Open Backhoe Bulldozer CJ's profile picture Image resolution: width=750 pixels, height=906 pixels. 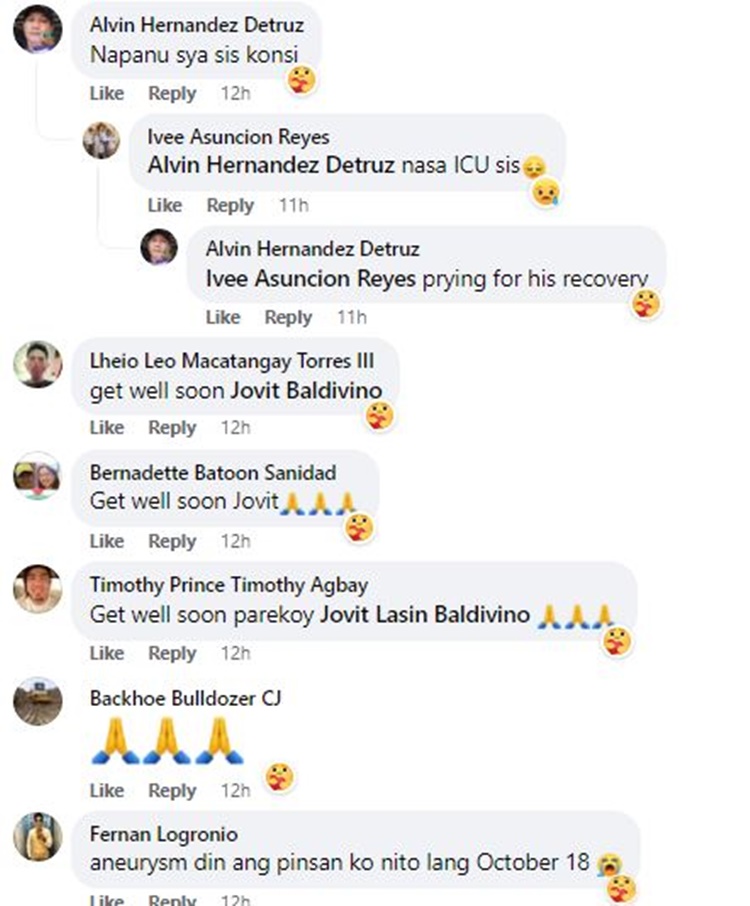tap(38, 701)
